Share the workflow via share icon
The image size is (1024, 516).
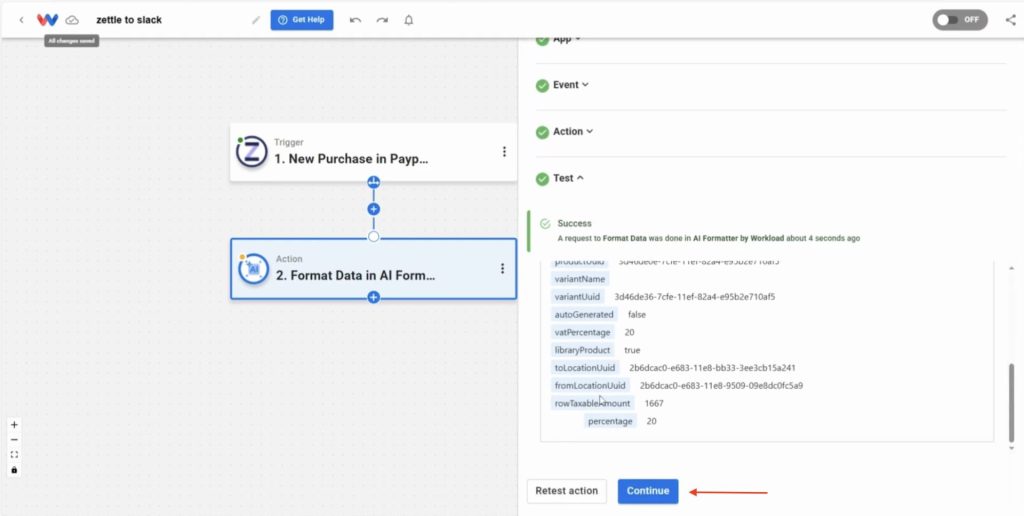(1010, 20)
